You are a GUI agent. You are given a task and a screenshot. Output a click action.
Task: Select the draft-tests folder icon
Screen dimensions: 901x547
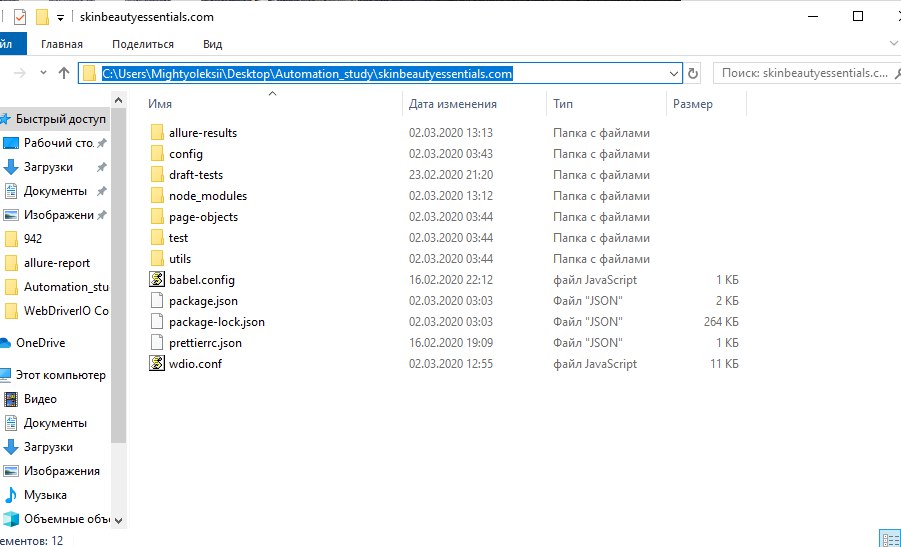157,175
